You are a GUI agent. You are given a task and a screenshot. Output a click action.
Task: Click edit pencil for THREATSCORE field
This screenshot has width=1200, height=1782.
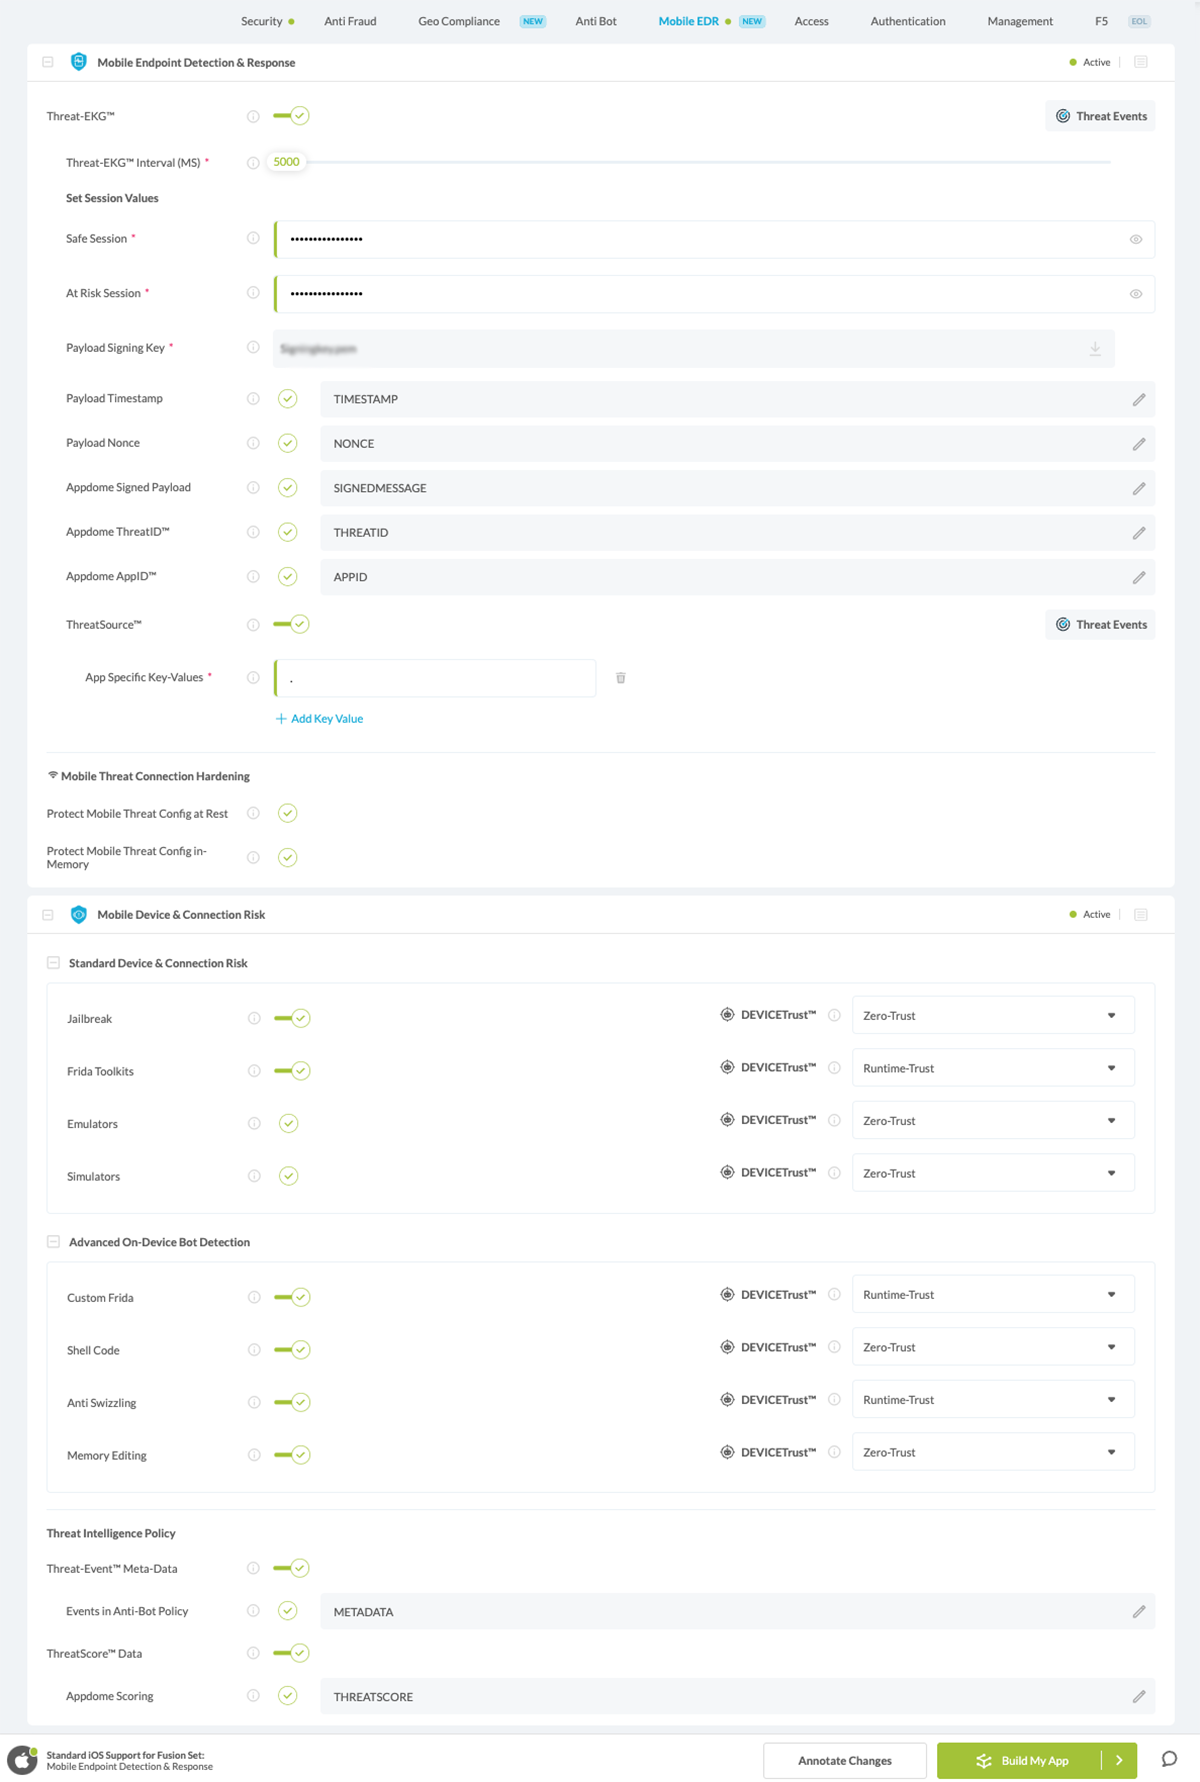pyautogui.click(x=1138, y=1697)
